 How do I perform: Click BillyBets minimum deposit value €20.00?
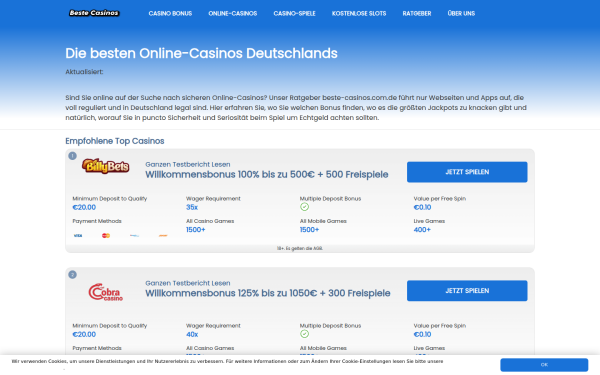click(84, 207)
